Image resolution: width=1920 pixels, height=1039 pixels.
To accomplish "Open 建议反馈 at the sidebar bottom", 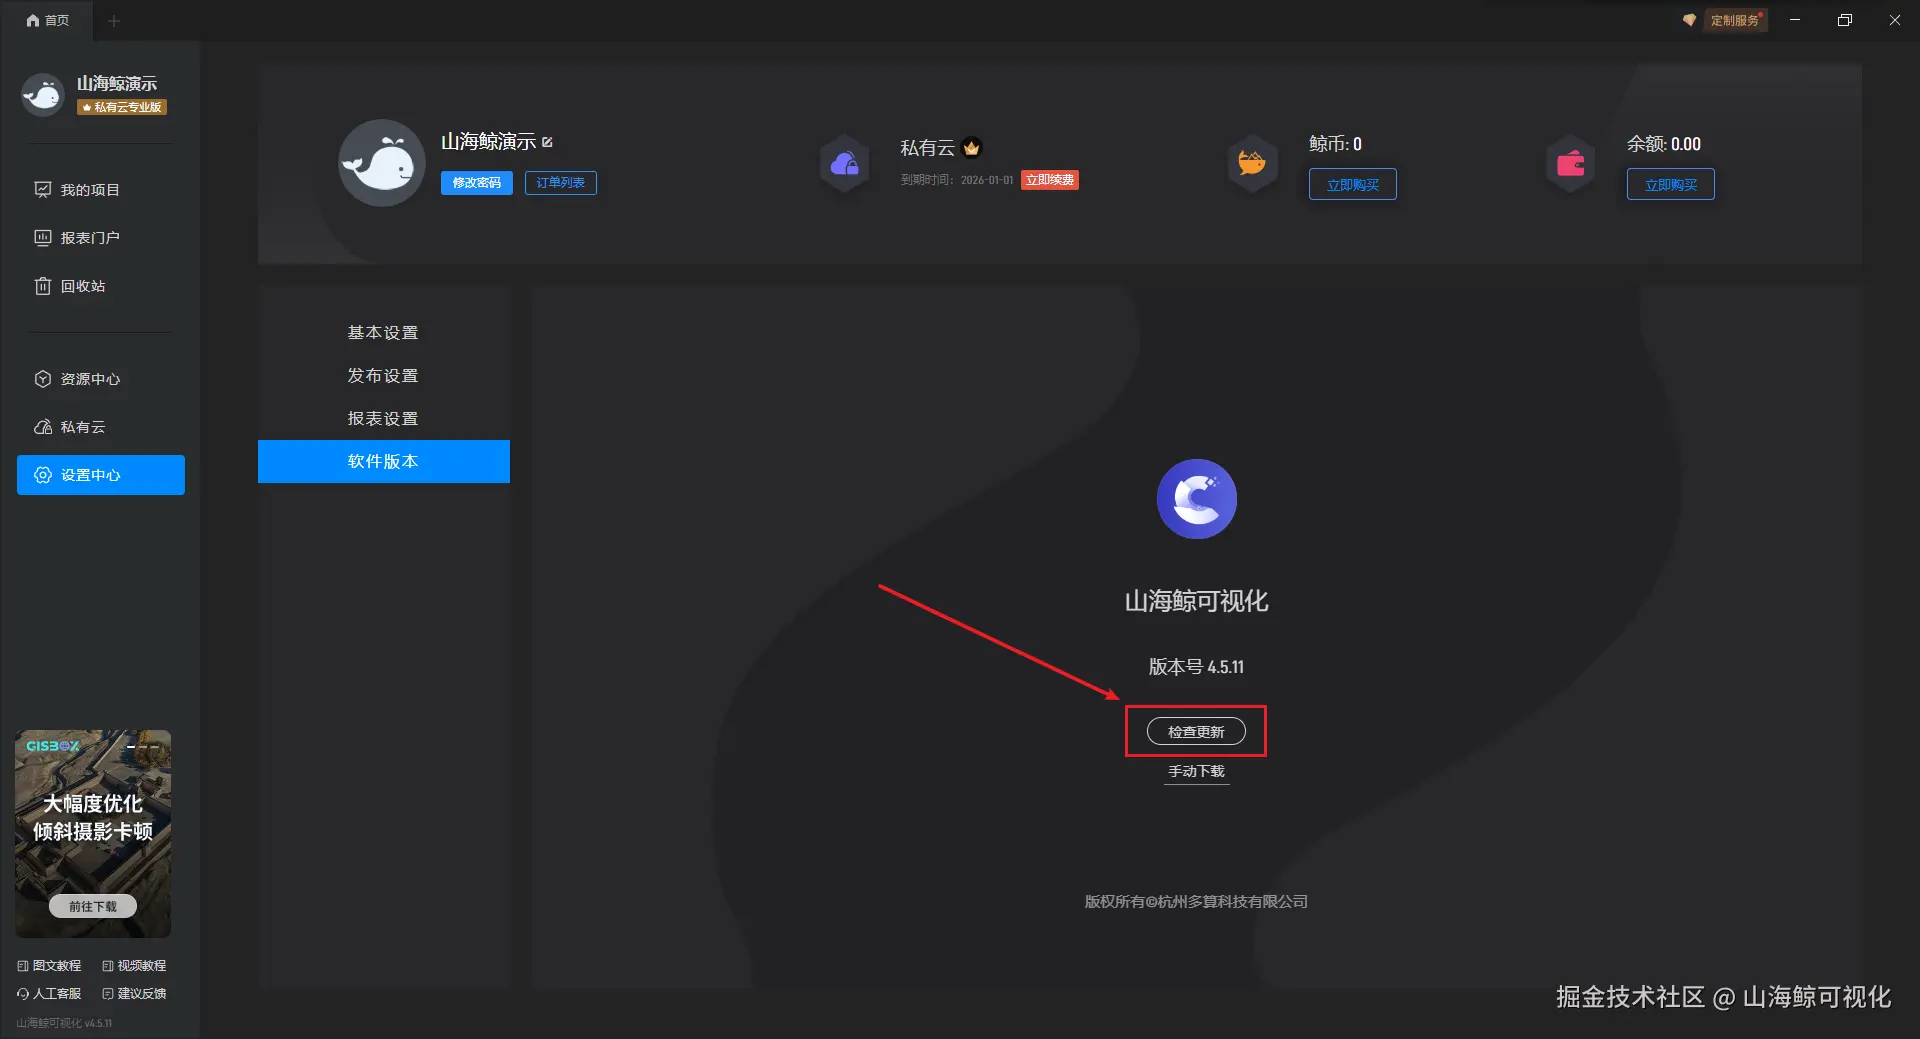I will [x=134, y=994].
